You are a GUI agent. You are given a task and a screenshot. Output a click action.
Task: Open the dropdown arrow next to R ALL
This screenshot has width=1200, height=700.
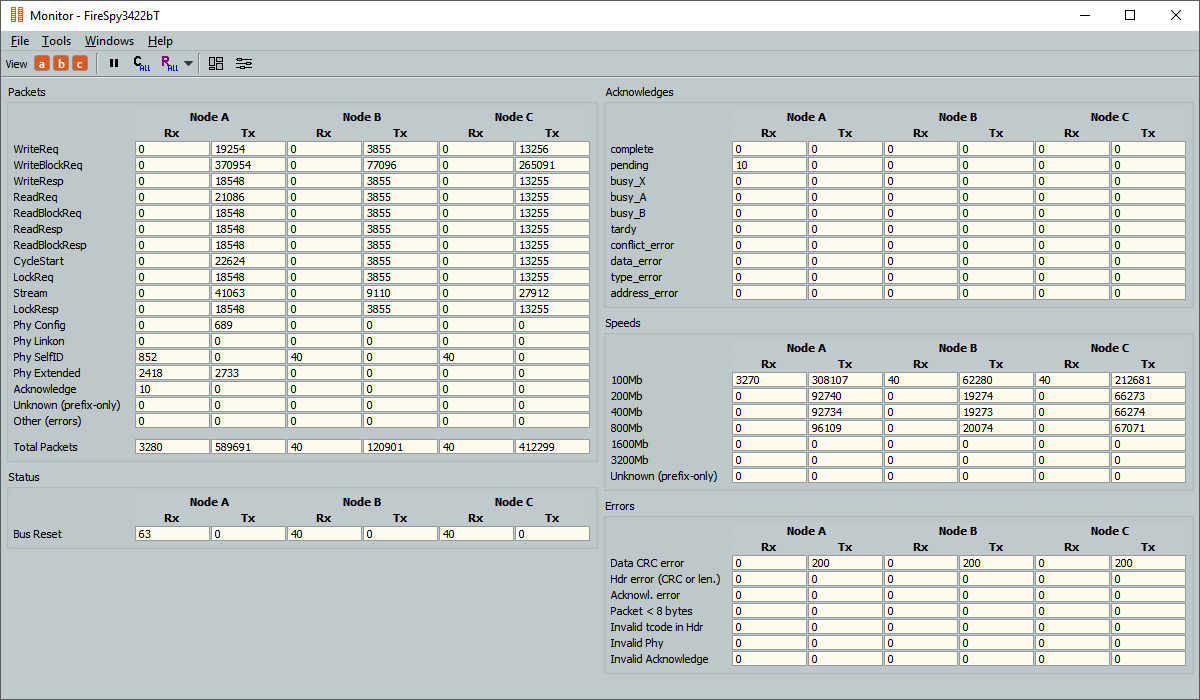[189, 64]
